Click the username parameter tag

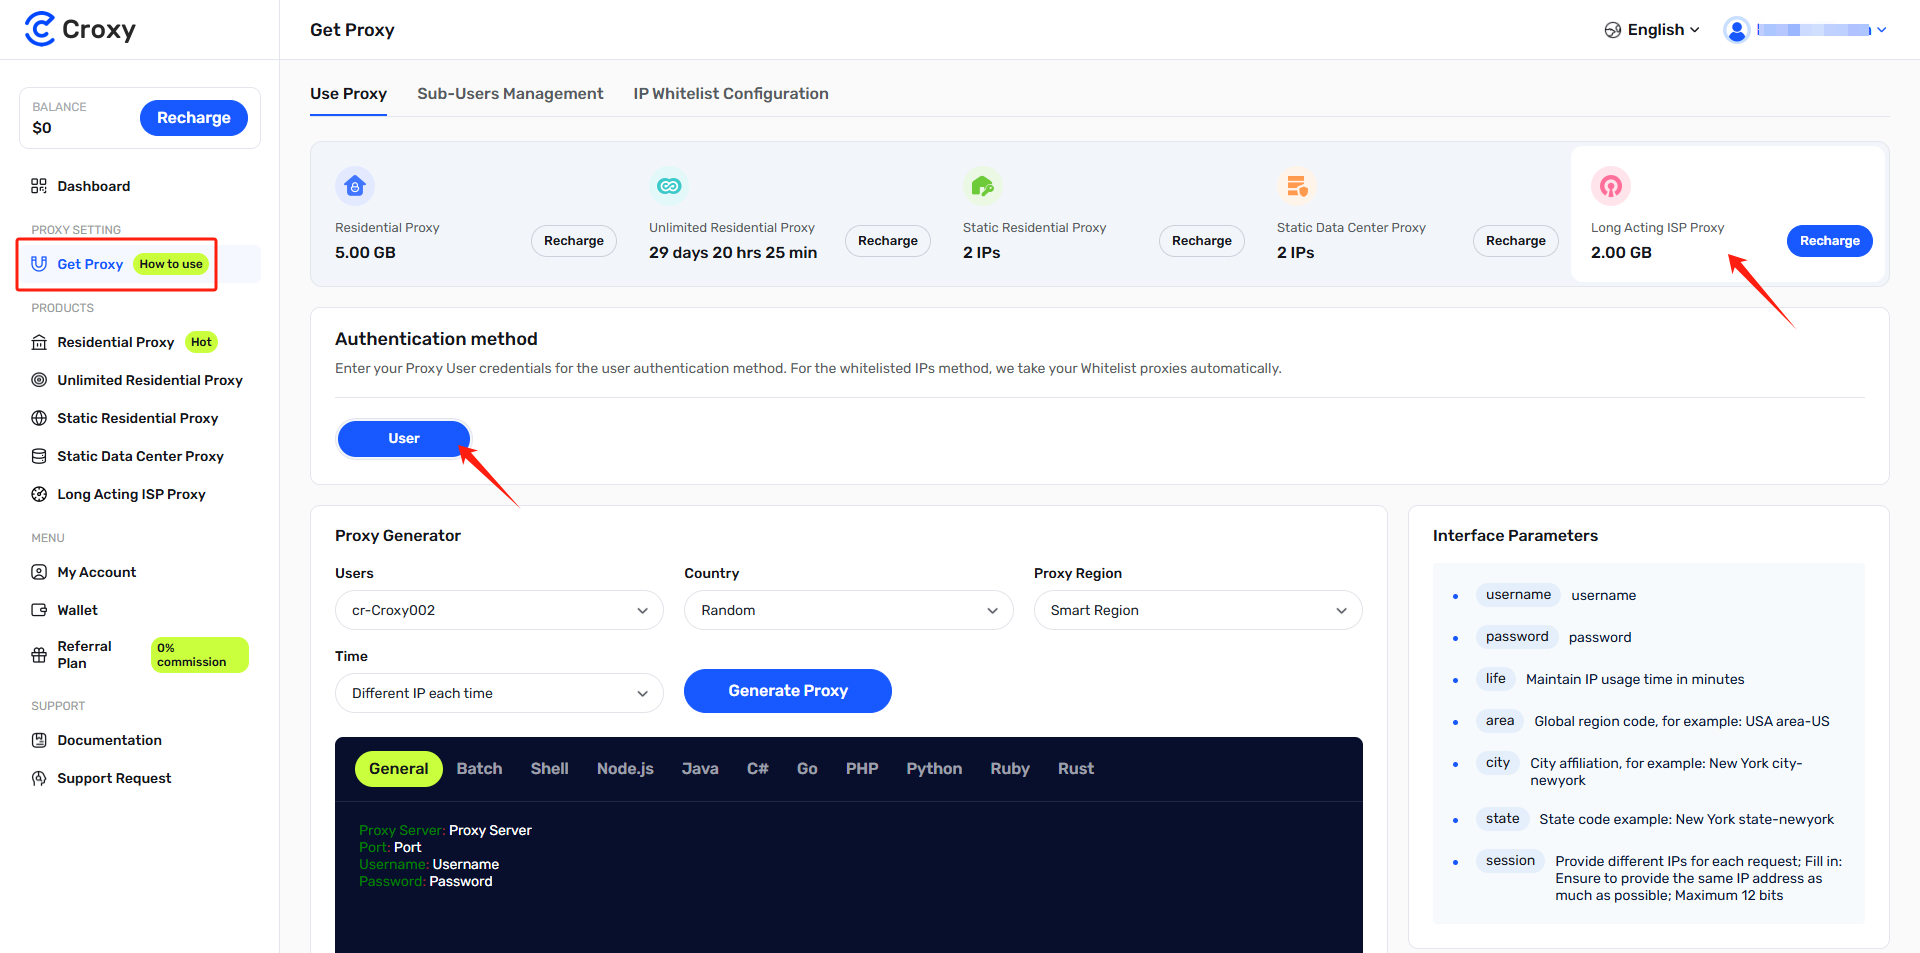pyautogui.click(x=1518, y=595)
